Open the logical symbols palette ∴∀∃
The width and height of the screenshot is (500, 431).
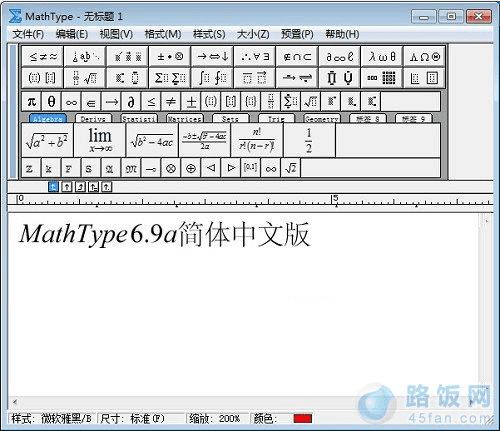coord(255,57)
